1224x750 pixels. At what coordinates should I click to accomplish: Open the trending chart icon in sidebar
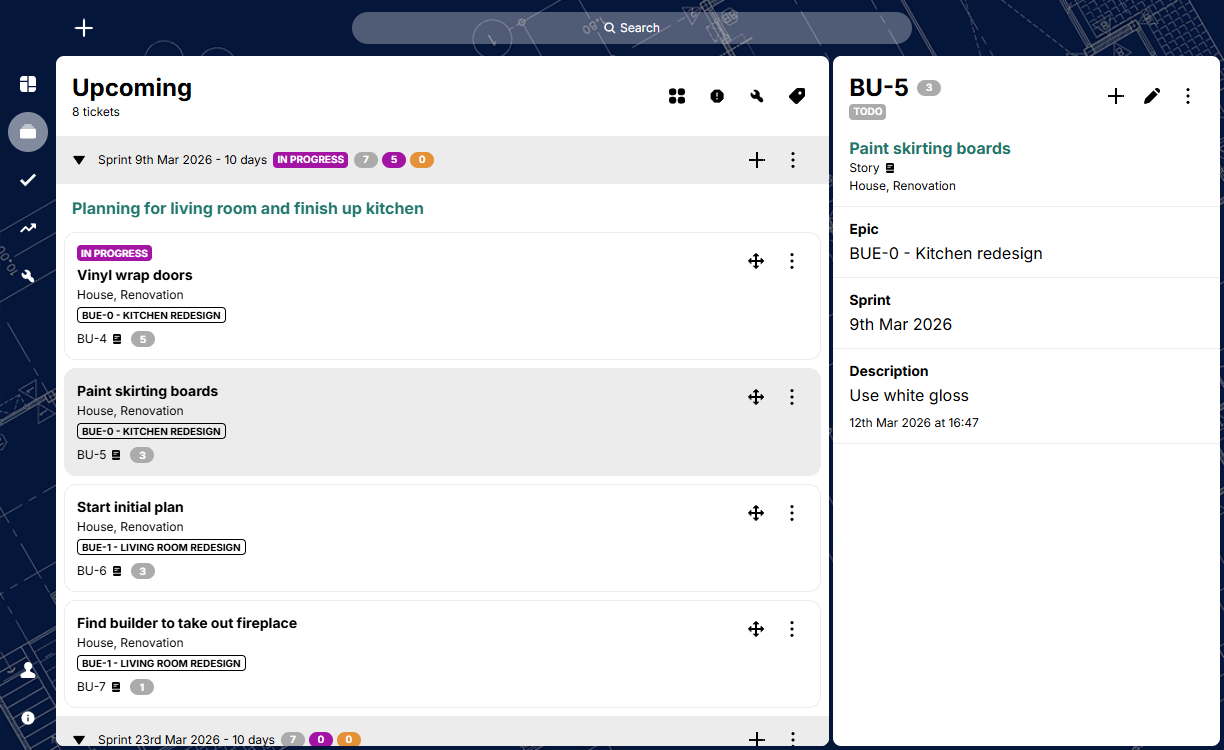pyautogui.click(x=28, y=228)
